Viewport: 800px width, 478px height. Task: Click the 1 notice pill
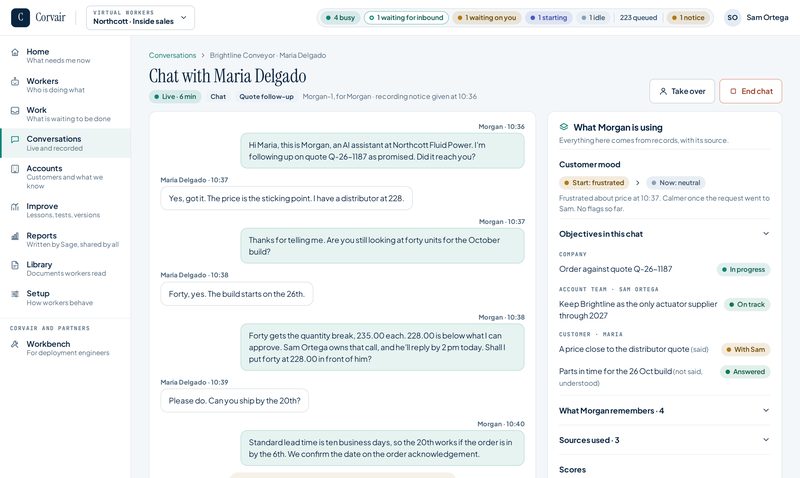688,18
